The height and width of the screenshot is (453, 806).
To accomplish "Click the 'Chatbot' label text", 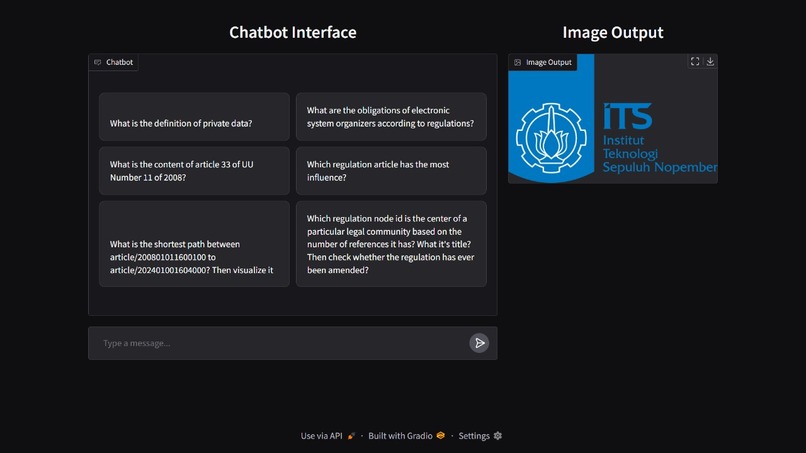I will [119, 62].
